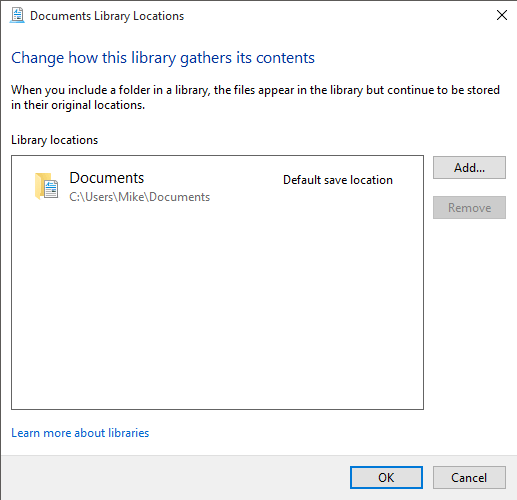Click the greyed-out Remove button
The width and height of the screenshot is (517, 500).
click(469, 208)
